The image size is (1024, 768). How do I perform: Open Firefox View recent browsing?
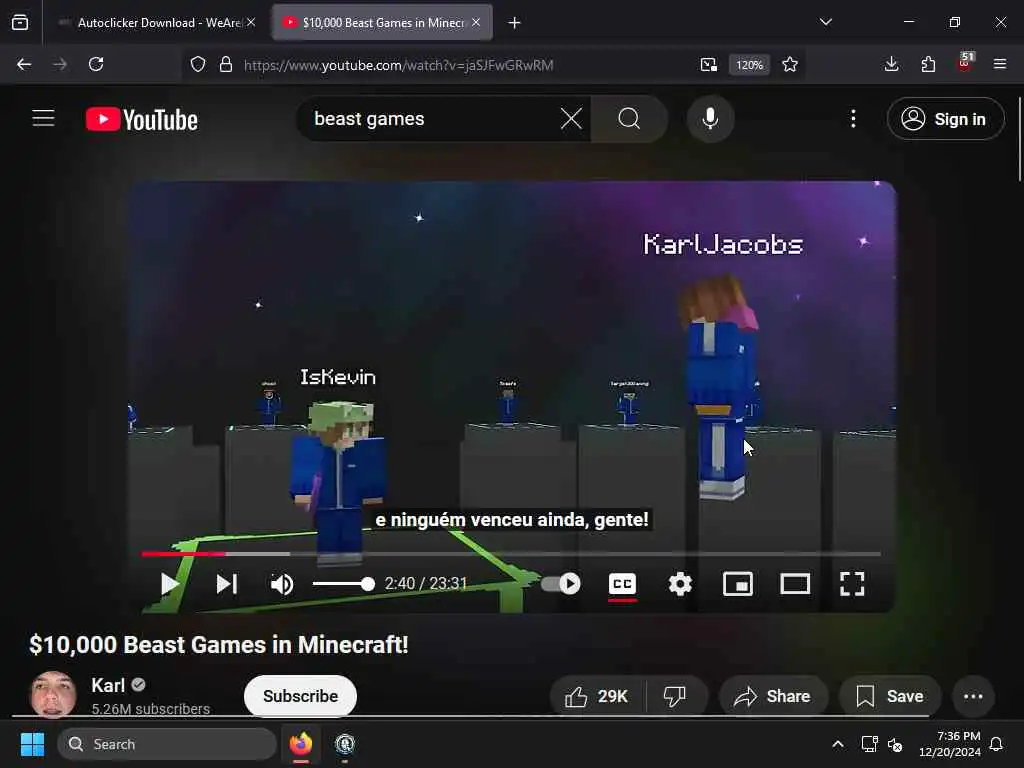tap(20, 23)
